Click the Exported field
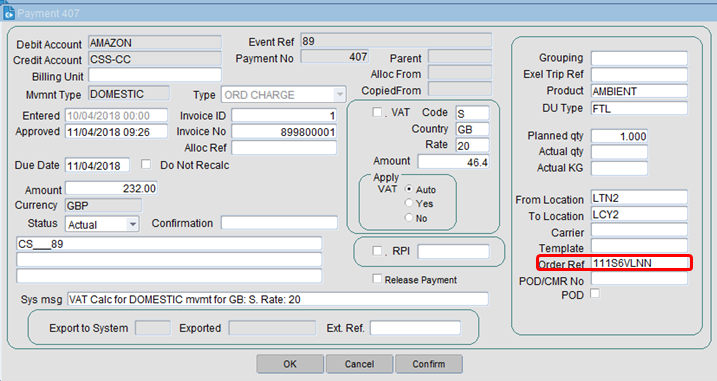Image resolution: width=717 pixels, height=381 pixels. [x=273, y=328]
